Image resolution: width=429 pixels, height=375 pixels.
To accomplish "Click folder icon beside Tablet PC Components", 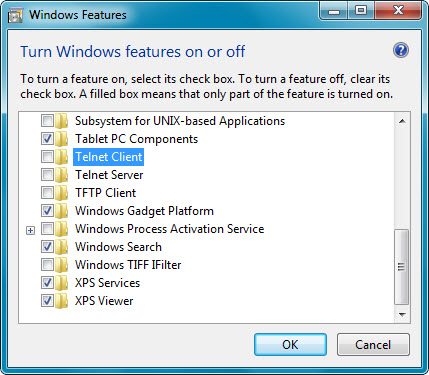I will pyautogui.click(x=62, y=139).
